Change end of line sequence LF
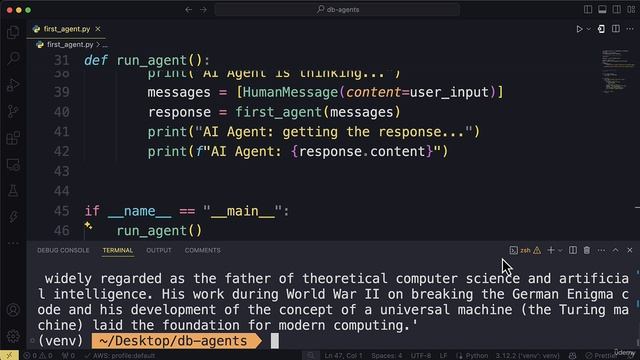The width and height of the screenshot is (640, 360). pyautogui.click(x=443, y=356)
